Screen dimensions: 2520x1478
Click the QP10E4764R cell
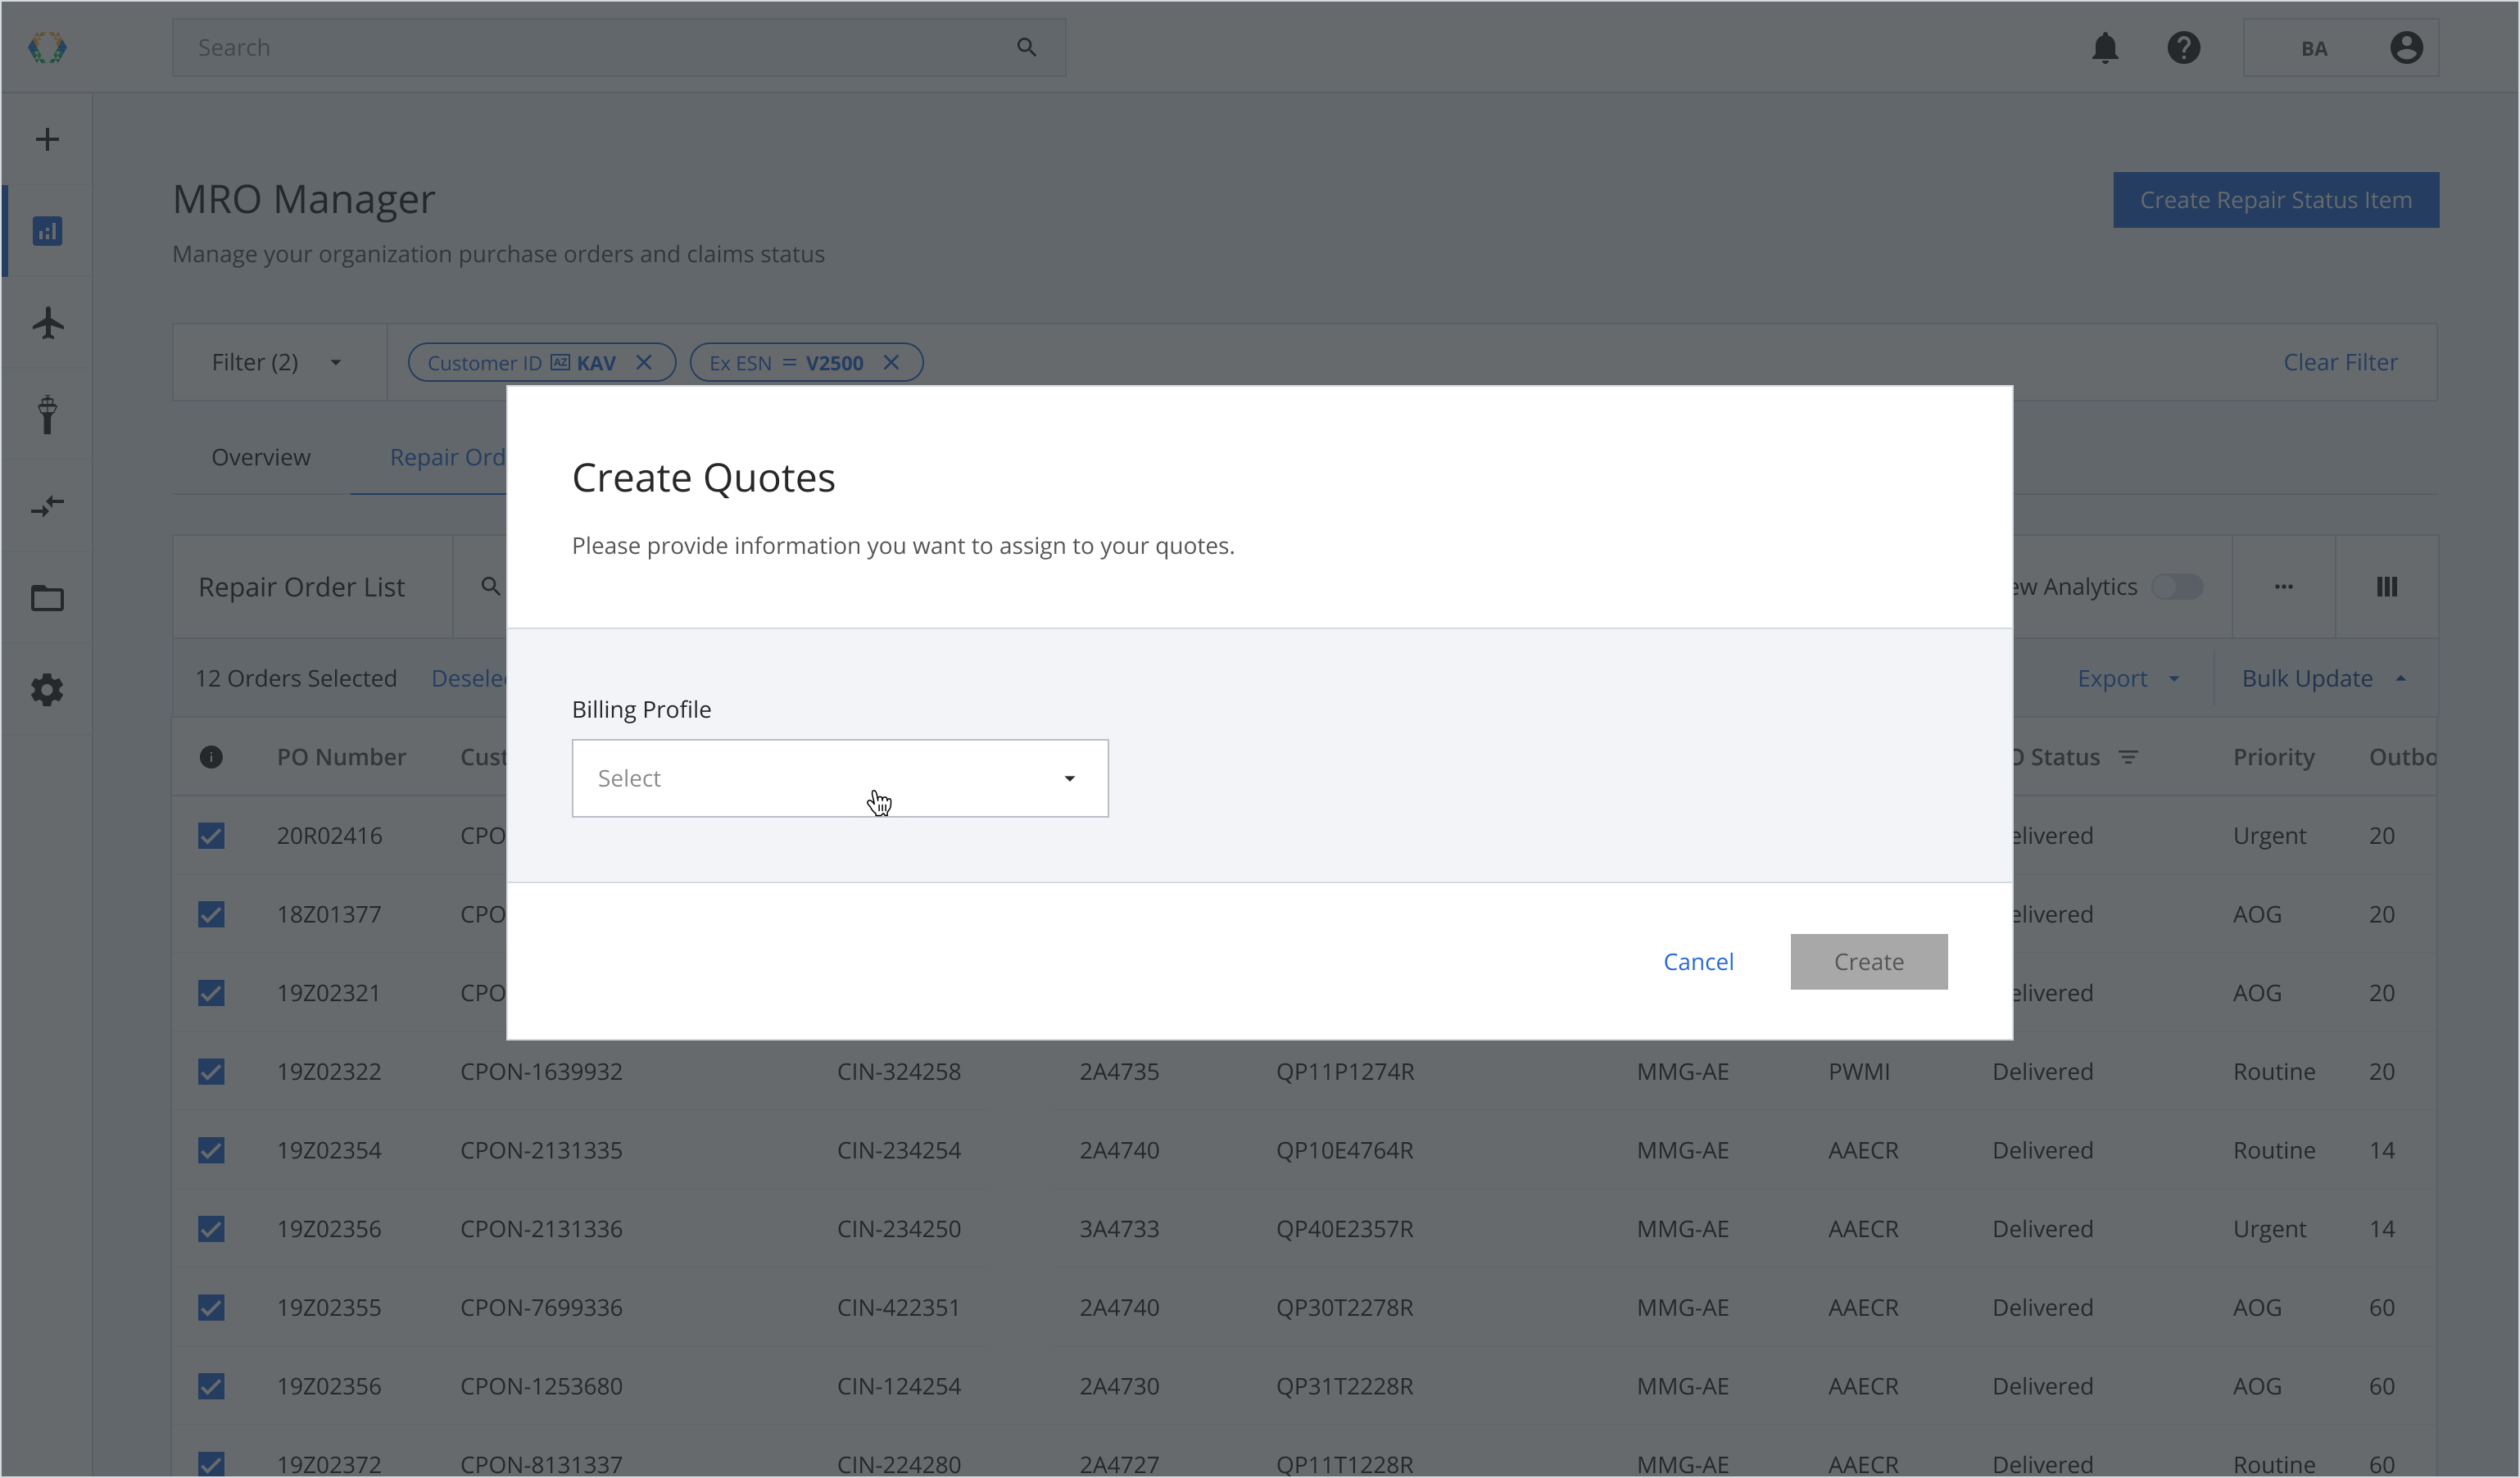1344,1150
